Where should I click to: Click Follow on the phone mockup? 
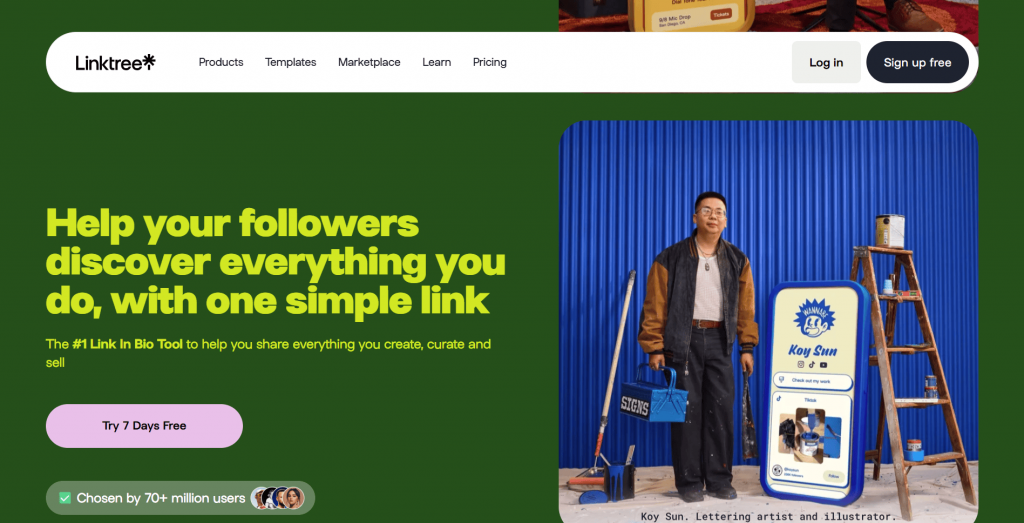(833, 476)
